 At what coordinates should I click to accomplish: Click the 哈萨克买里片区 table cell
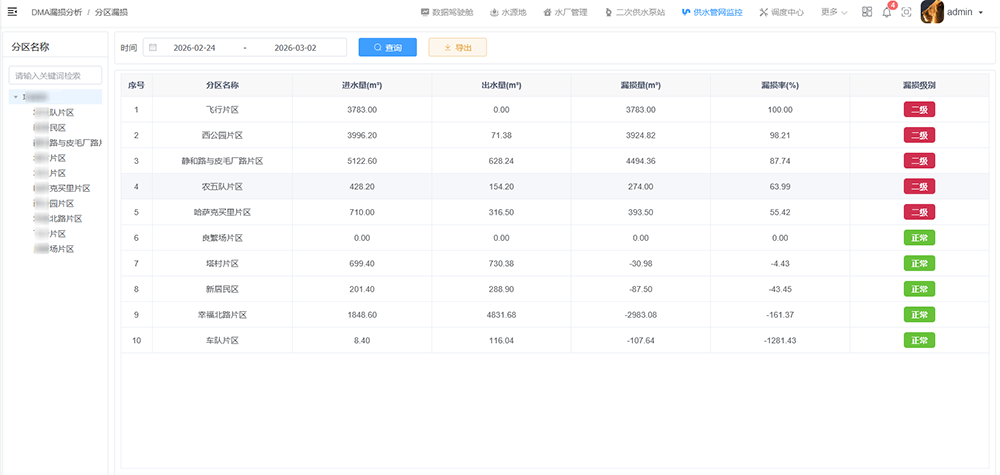(x=222, y=212)
